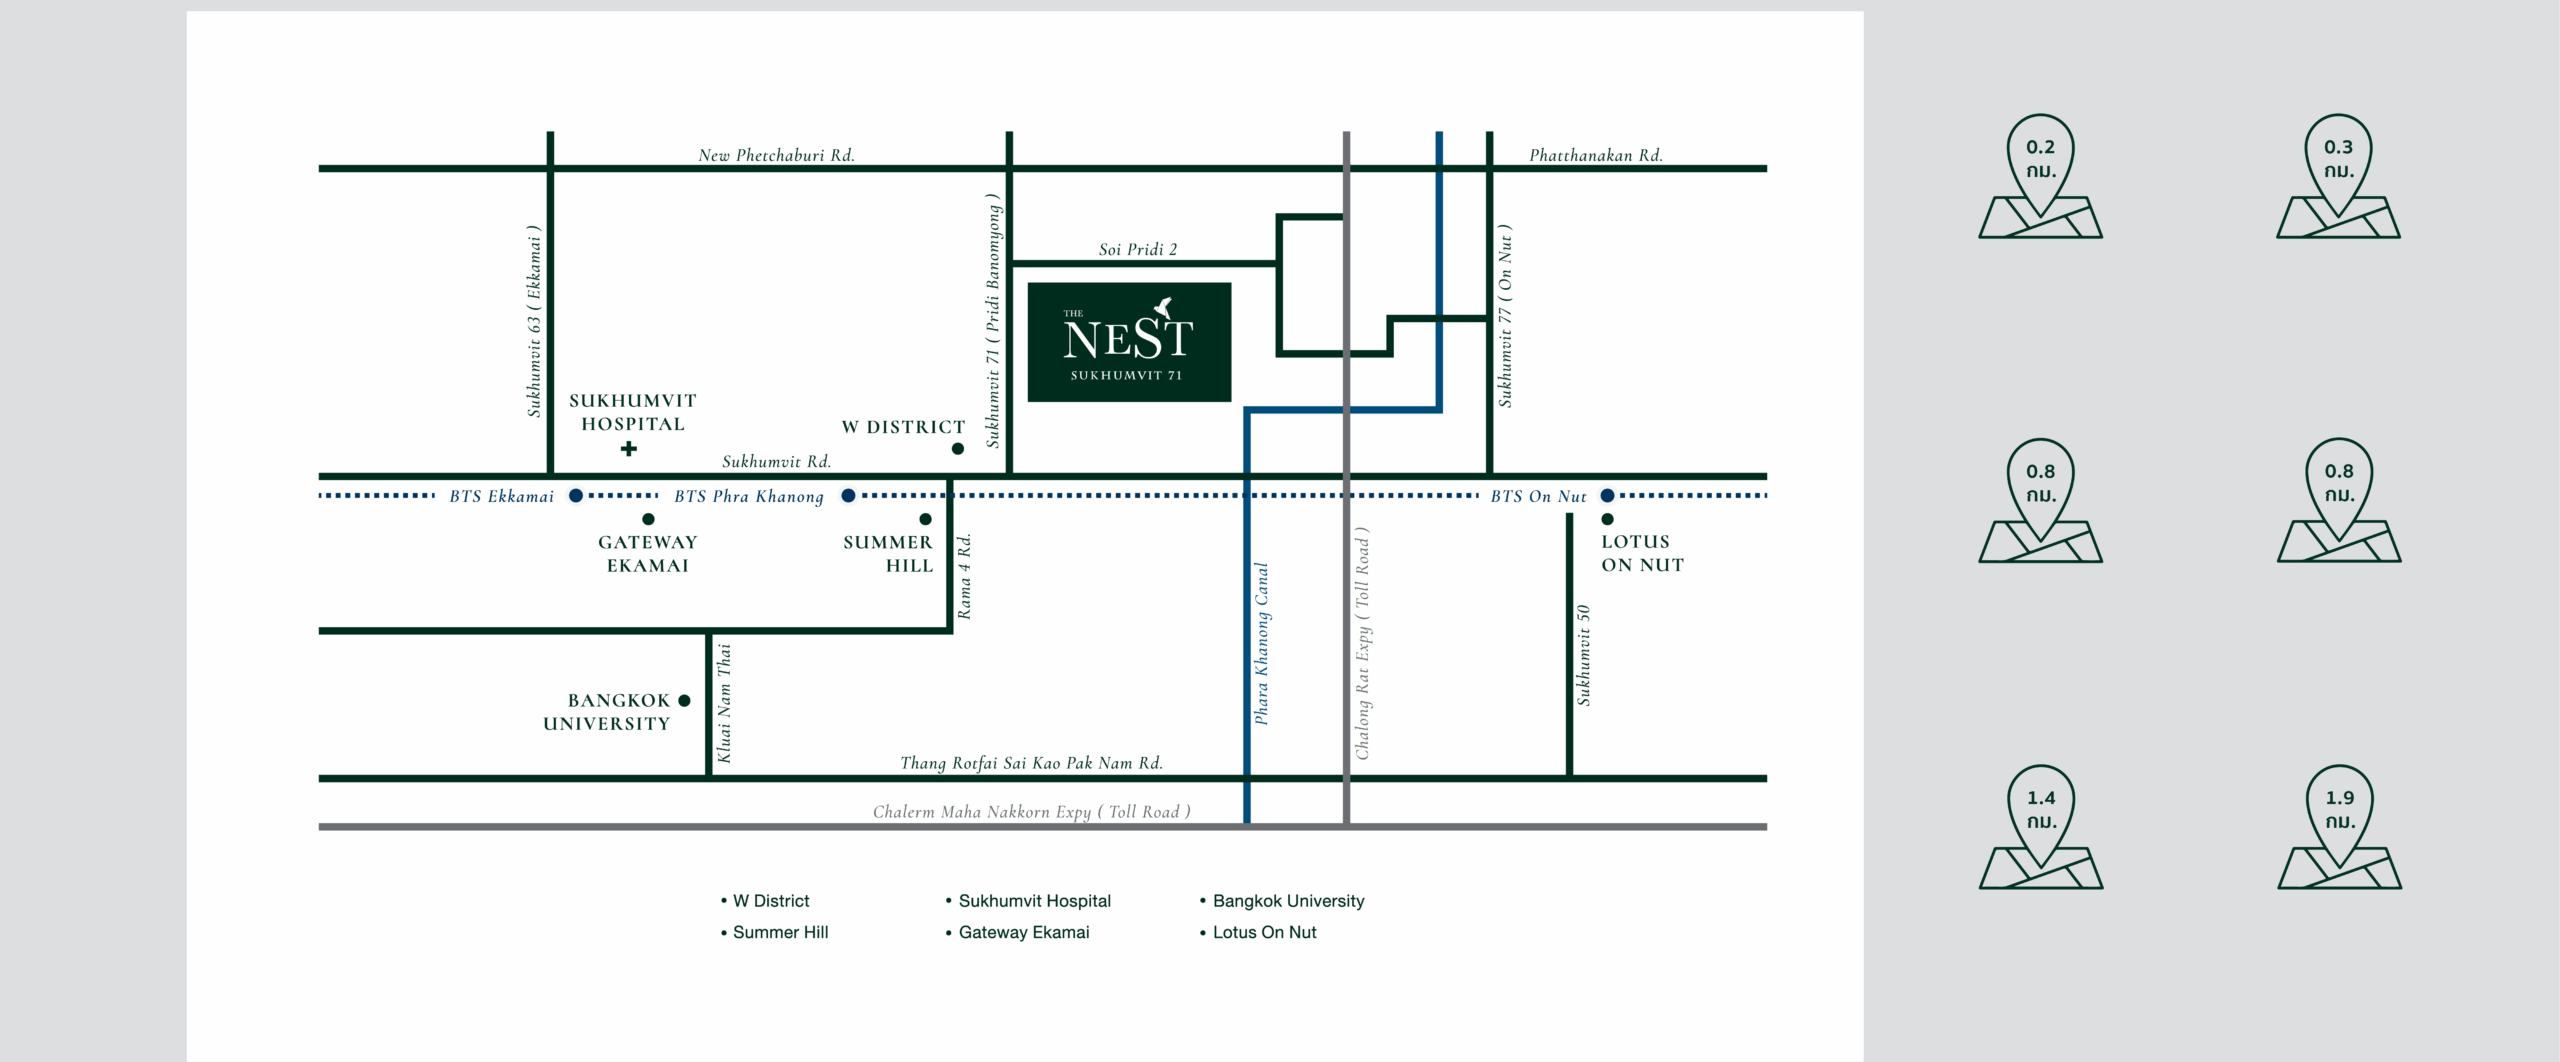The width and height of the screenshot is (2560, 1062).
Task: Click the 0.2 km distance pin icon
Action: (2040, 177)
